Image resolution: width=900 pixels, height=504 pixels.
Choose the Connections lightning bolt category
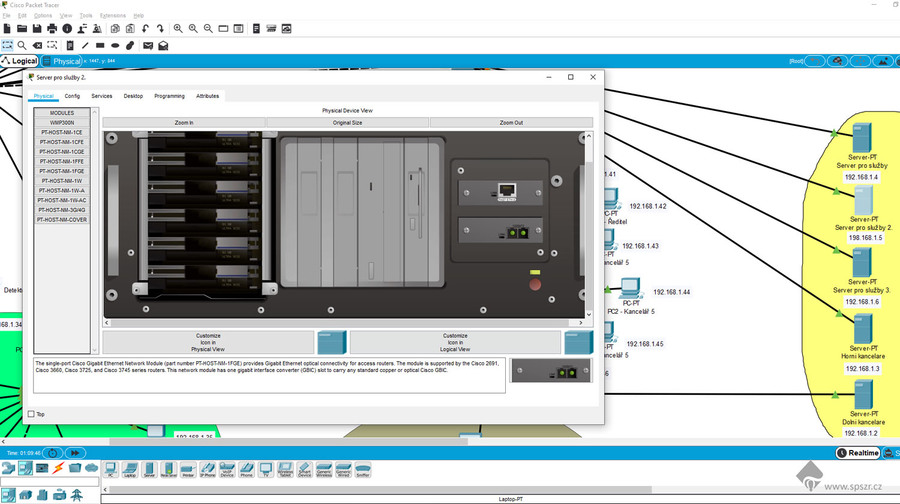point(59,468)
